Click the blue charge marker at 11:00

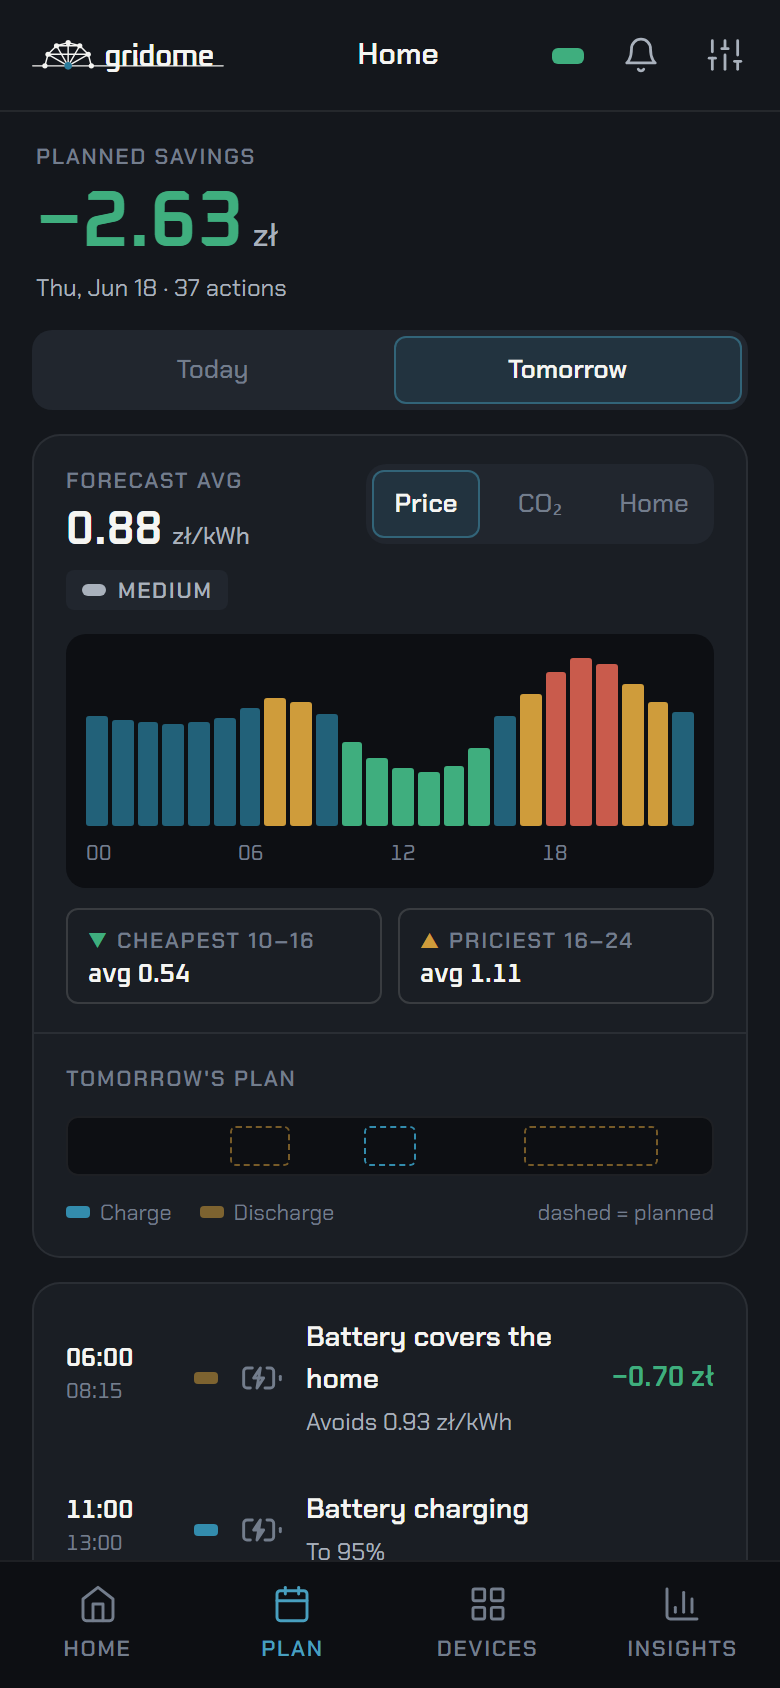click(206, 1530)
